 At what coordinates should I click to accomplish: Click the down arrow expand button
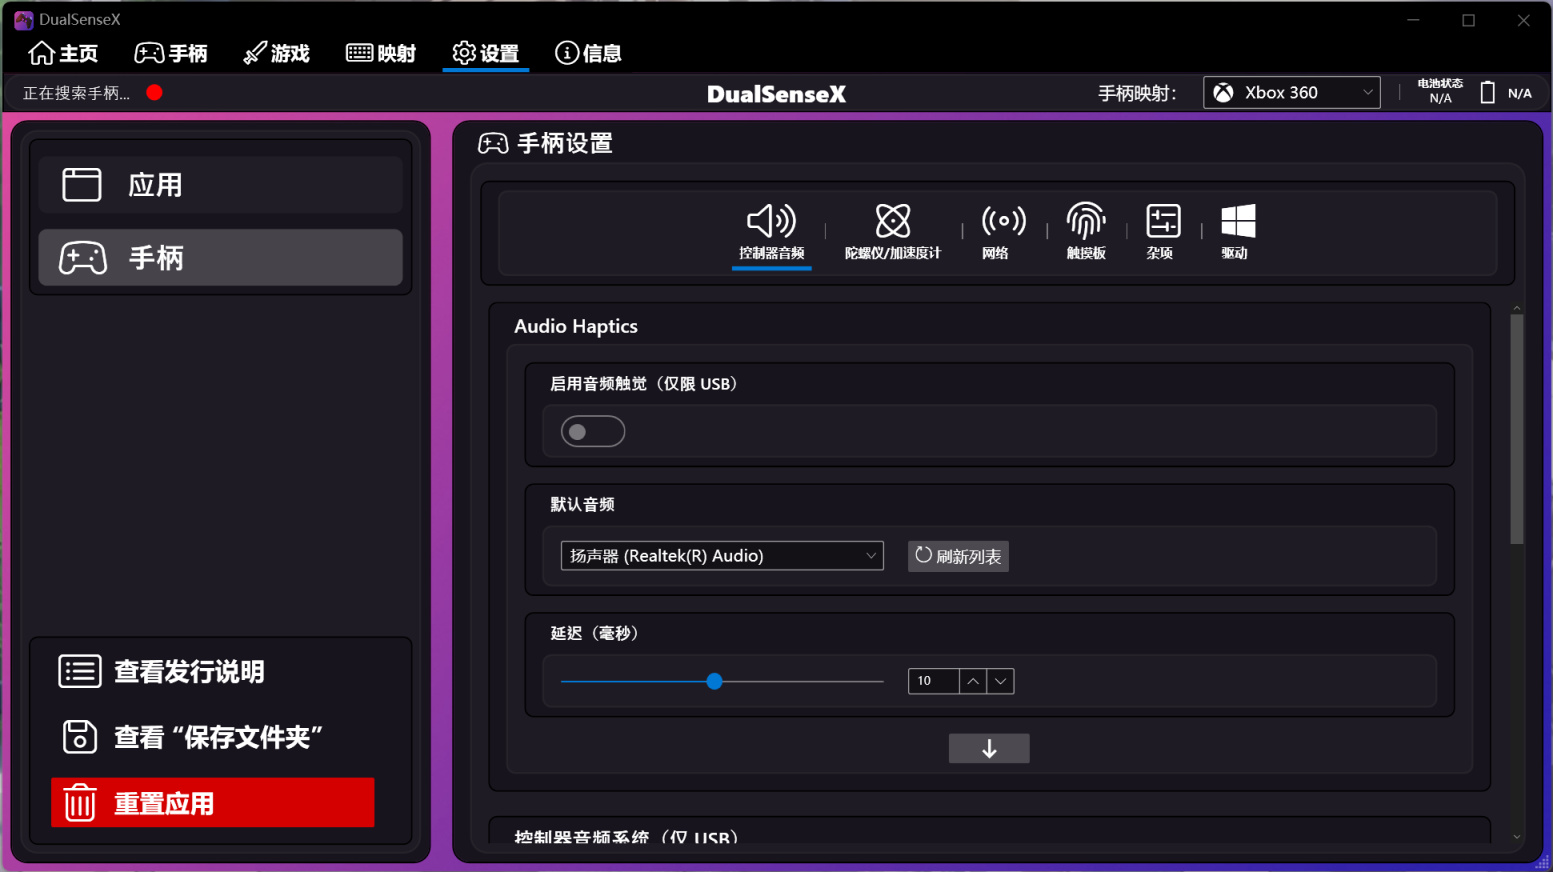click(x=989, y=749)
